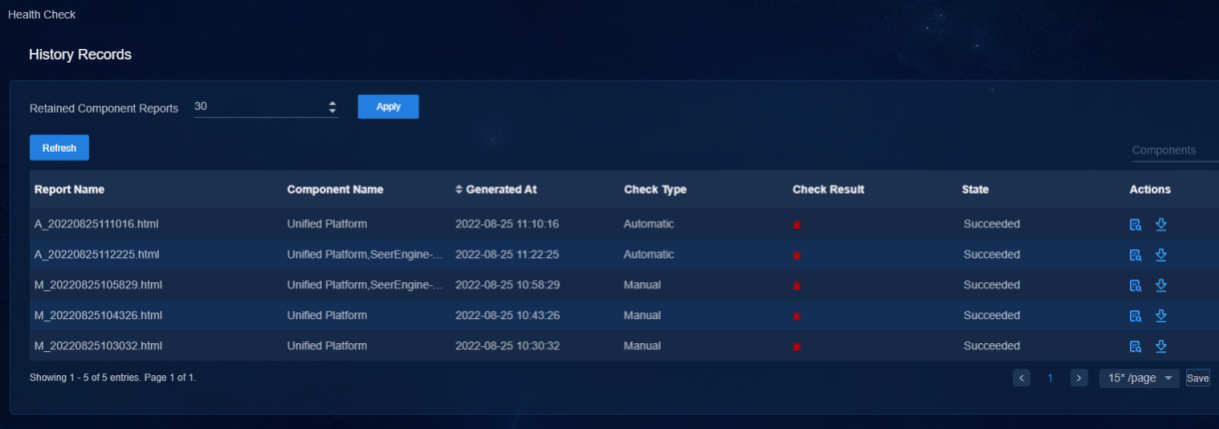This screenshot has height=429, width=1219.
Task: View report M_20220825104326.html details icon
Action: click(1135, 316)
